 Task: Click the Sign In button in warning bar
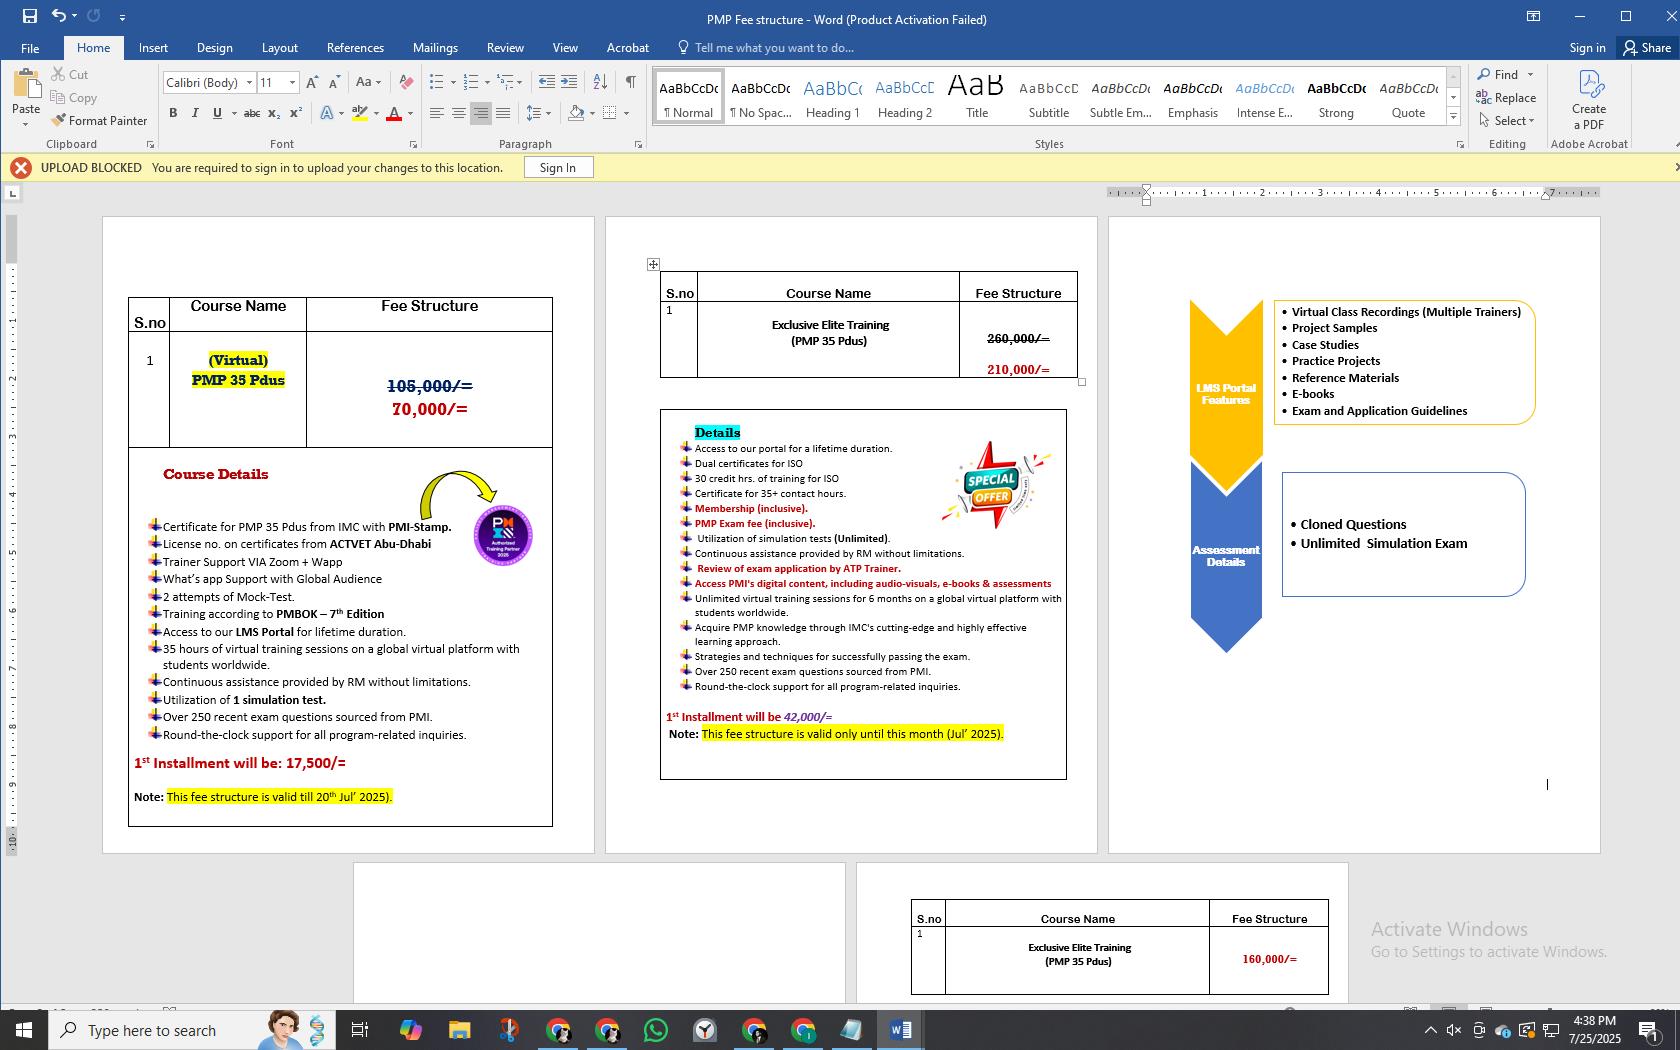(x=558, y=168)
